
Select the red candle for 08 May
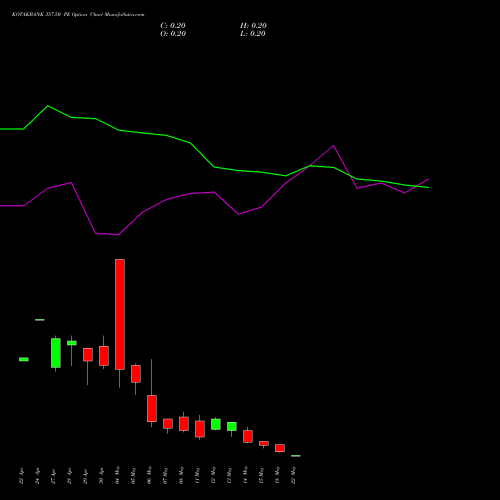point(184,424)
